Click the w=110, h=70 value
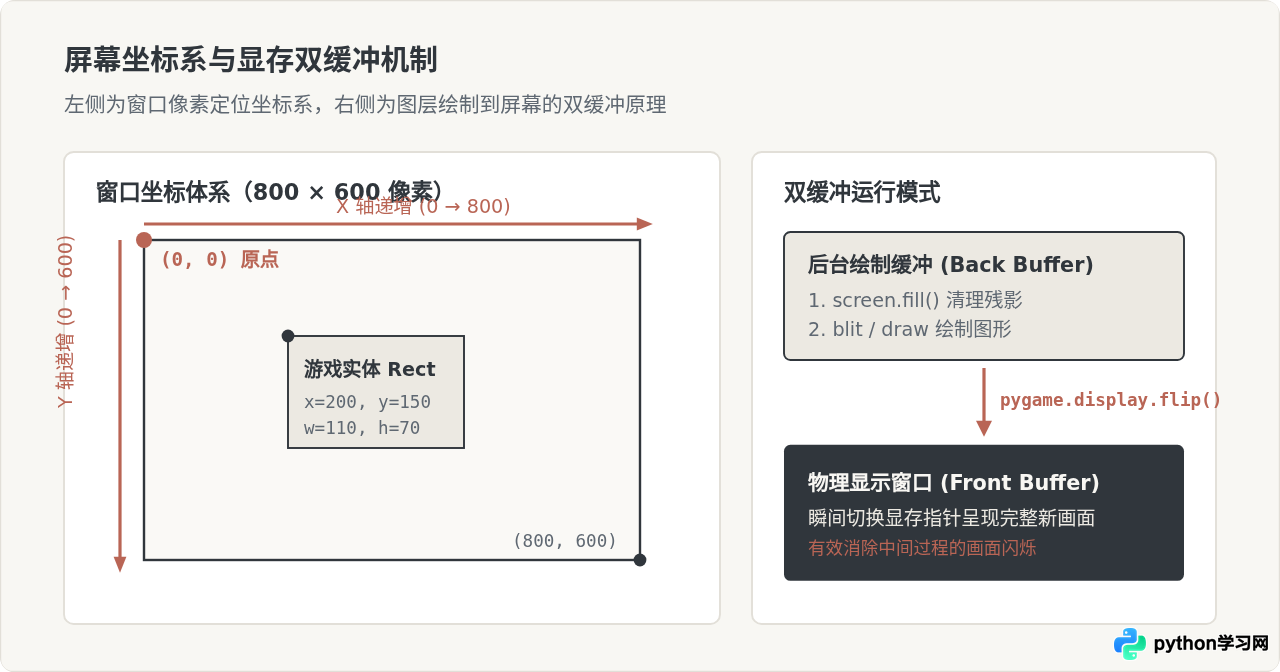 tap(362, 428)
